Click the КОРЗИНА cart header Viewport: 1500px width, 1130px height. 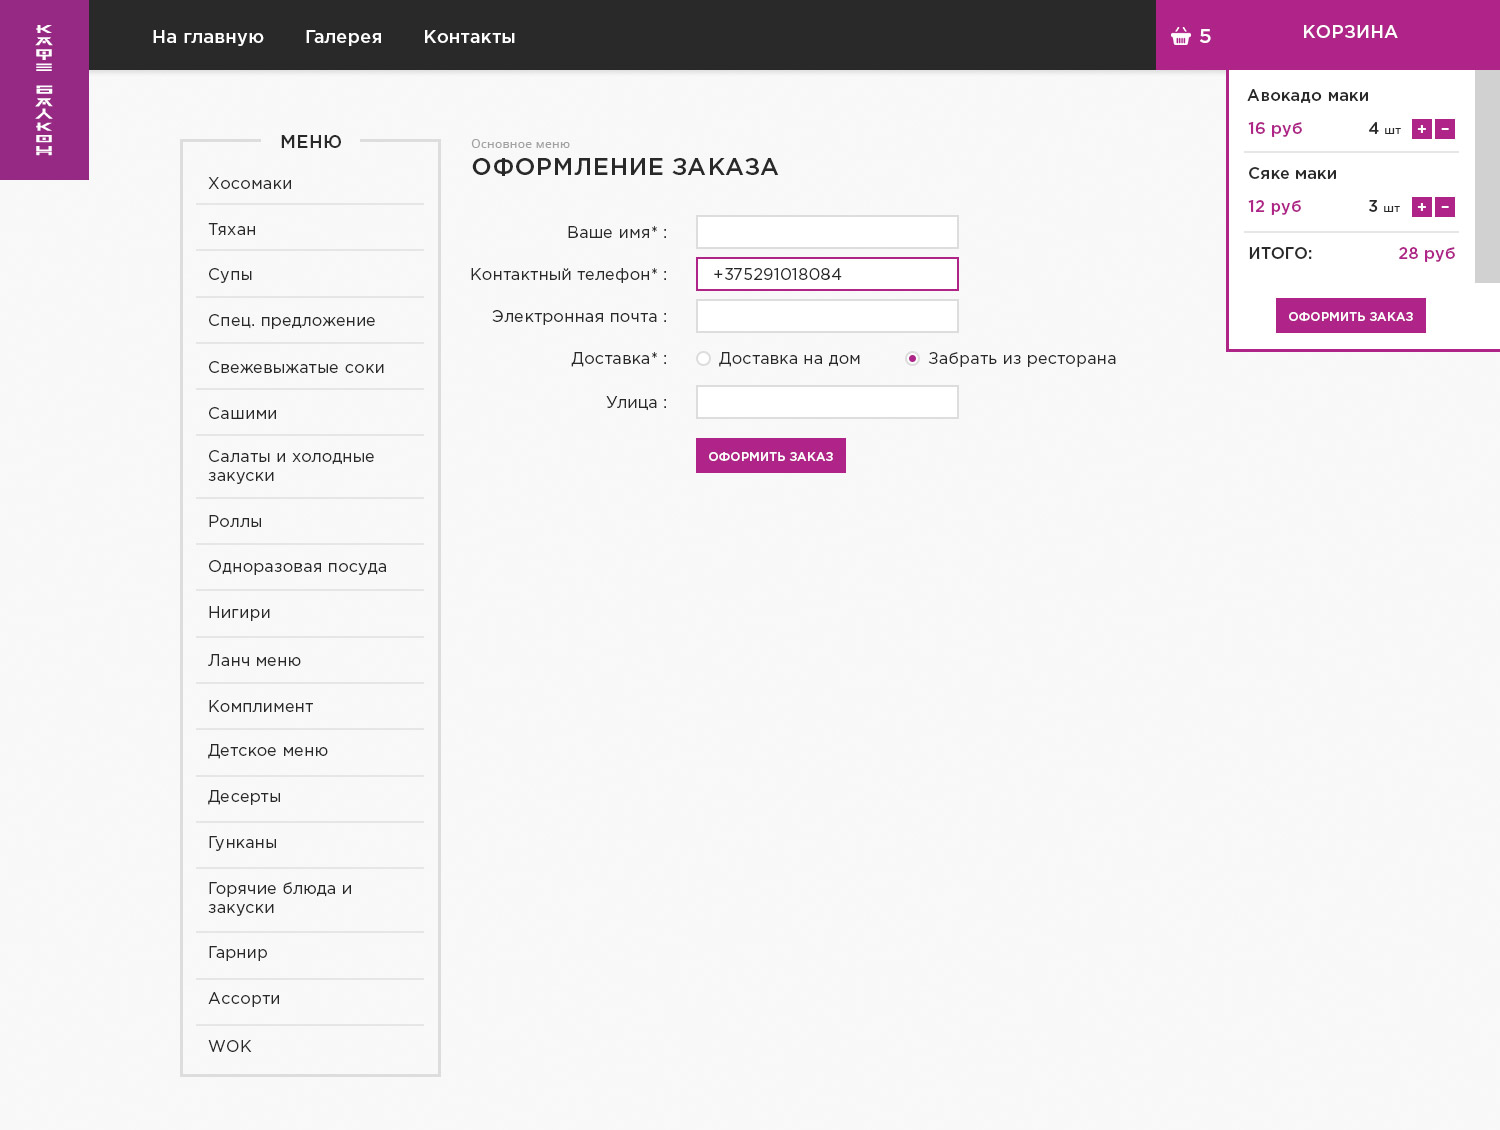(x=1349, y=32)
